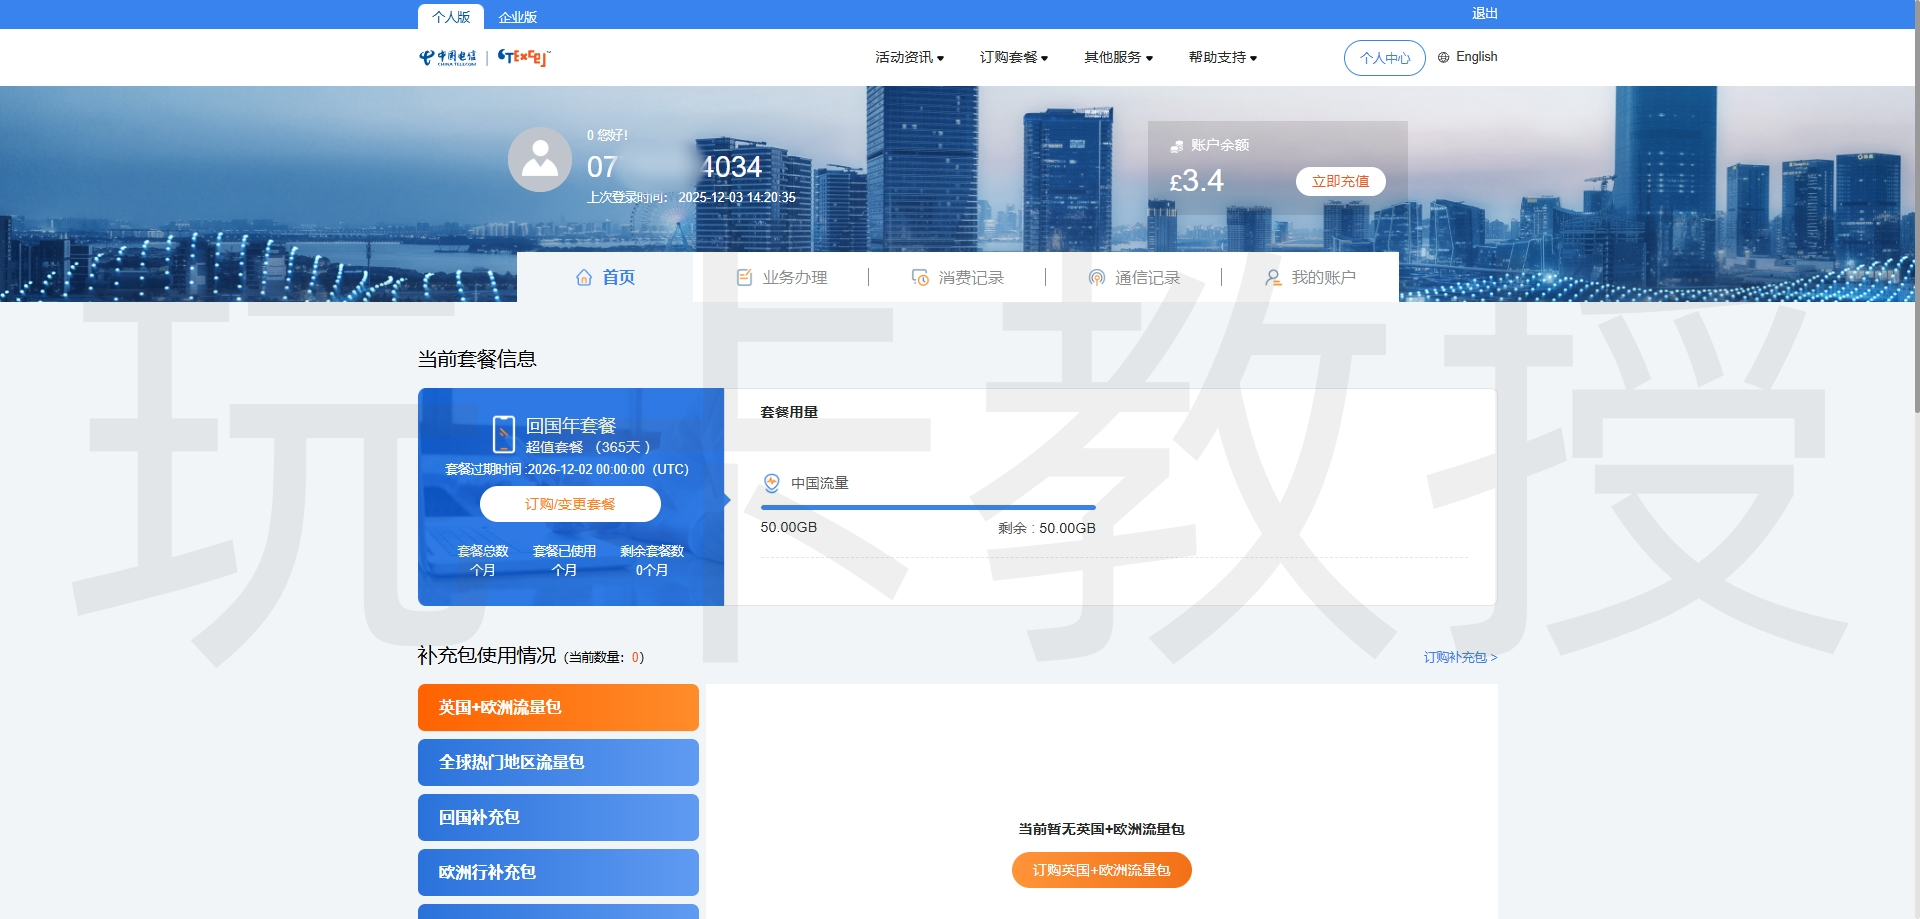This screenshot has height=919, width=1920.
Task: Click the 订购英国+欧洲流量包 button
Action: pos(1101,870)
